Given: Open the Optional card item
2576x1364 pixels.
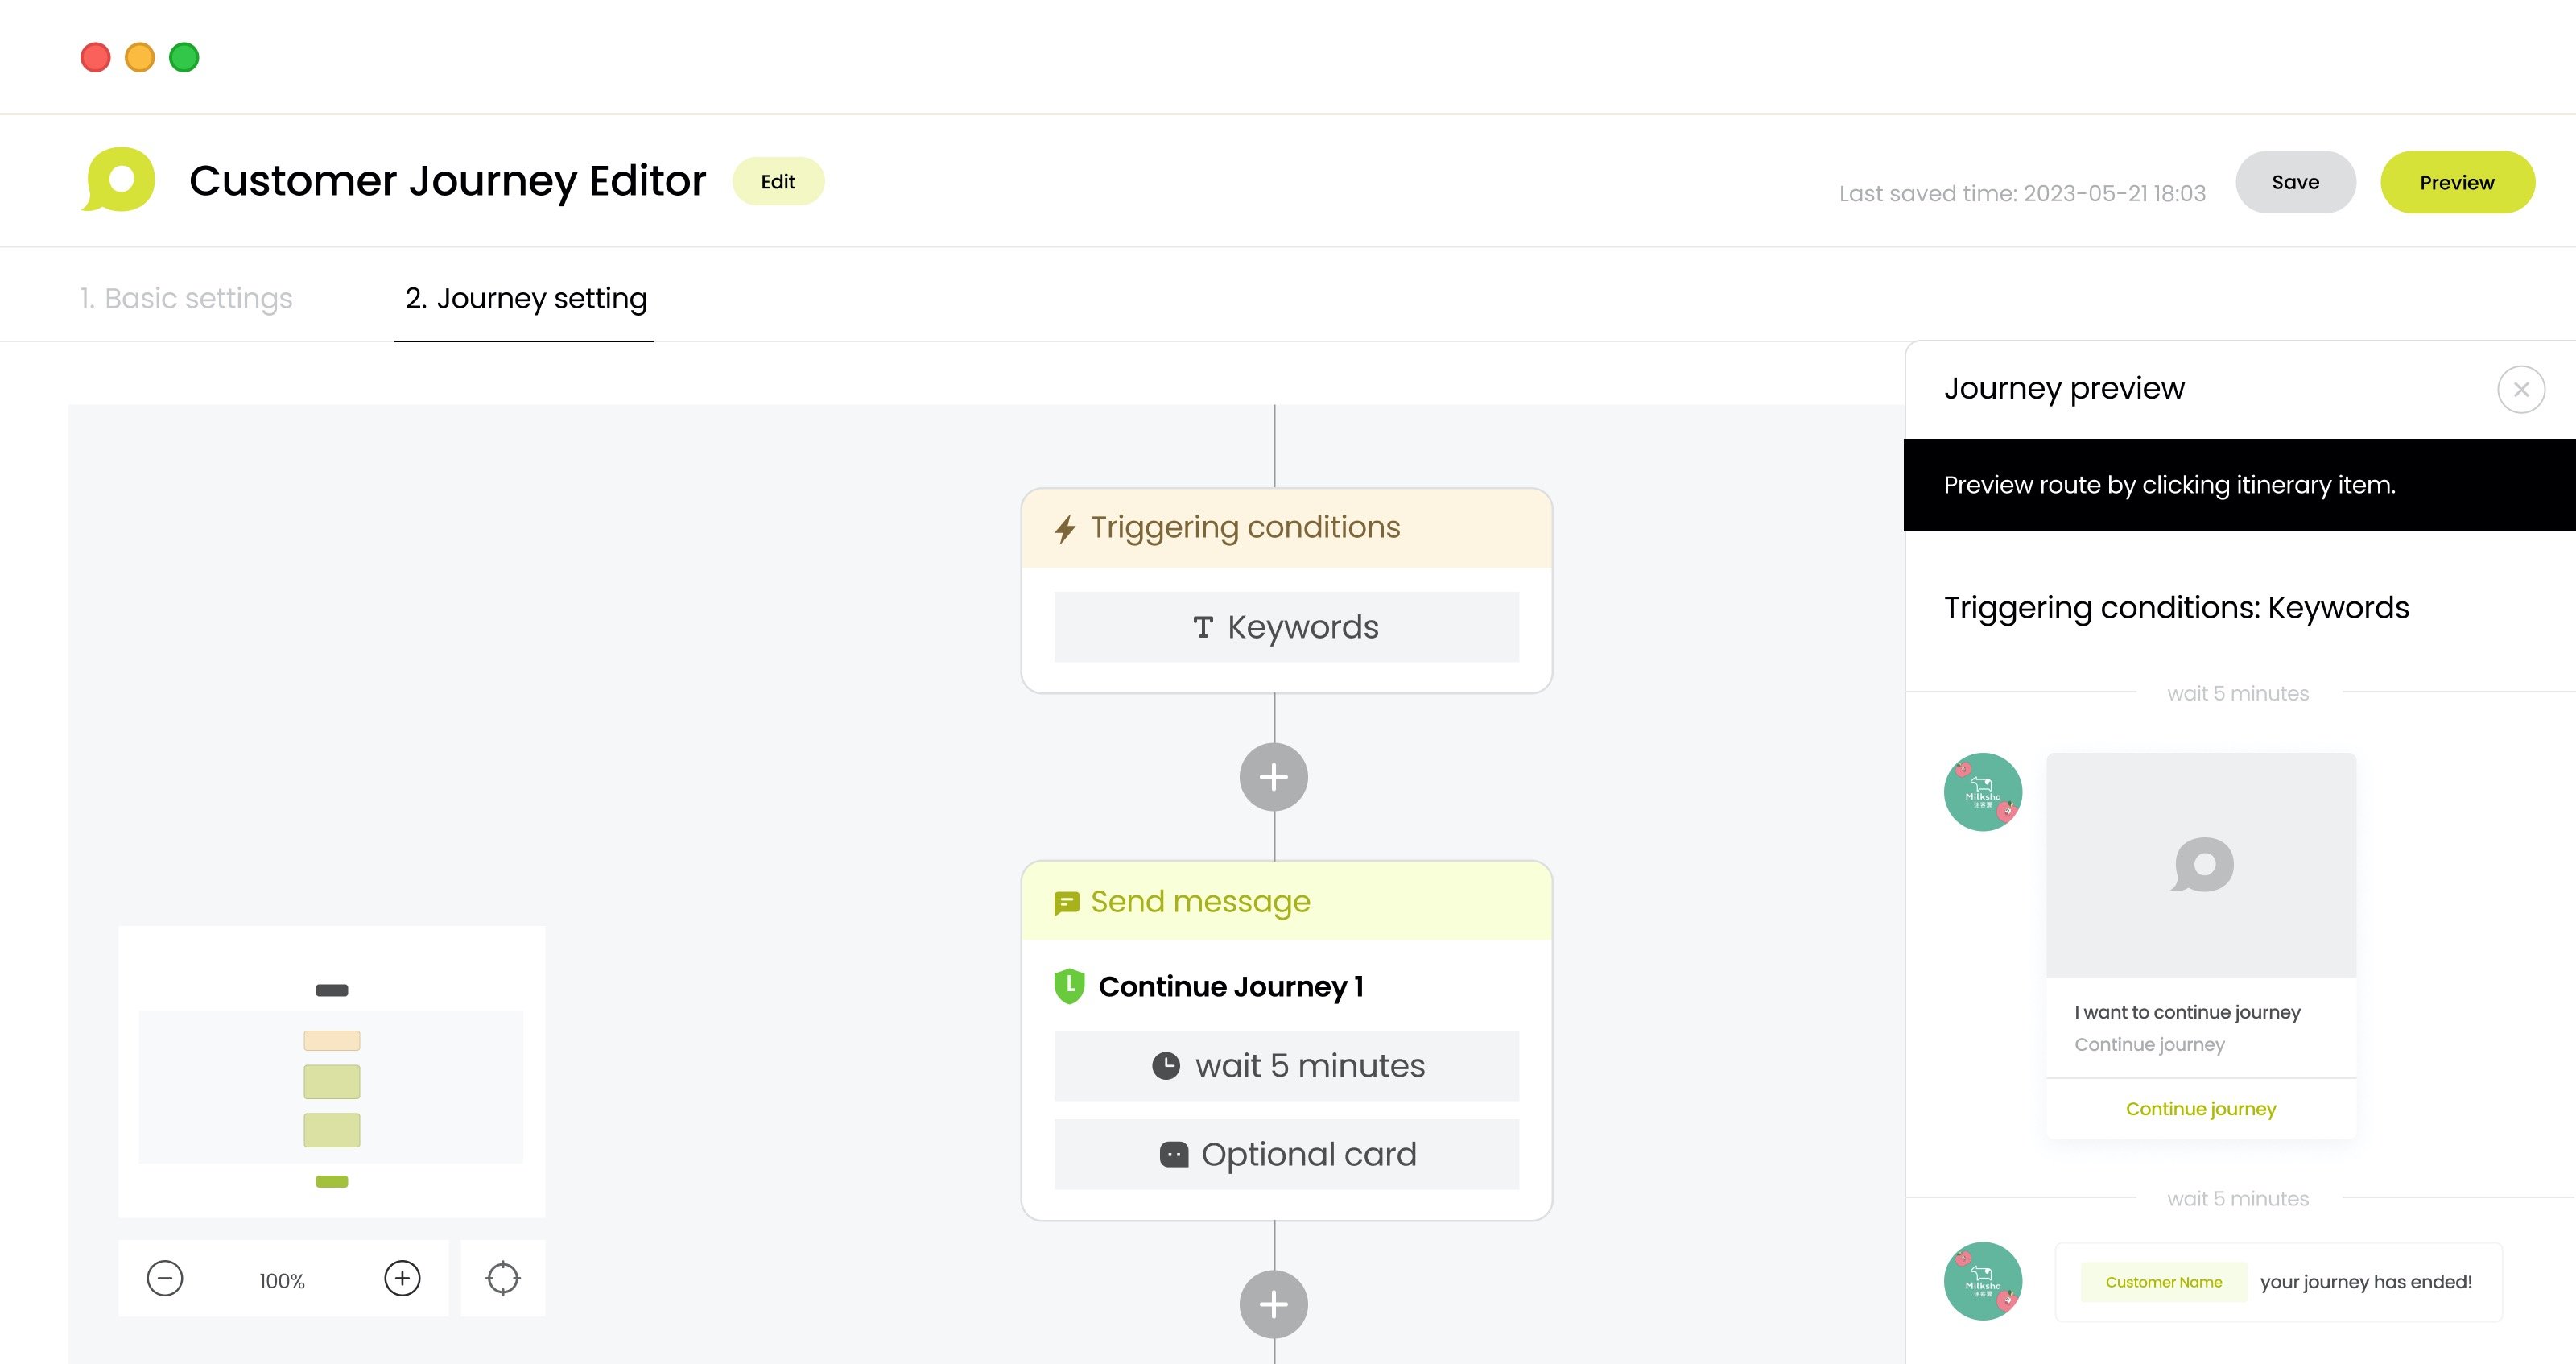Looking at the screenshot, I should (x=1286, y=1154).
